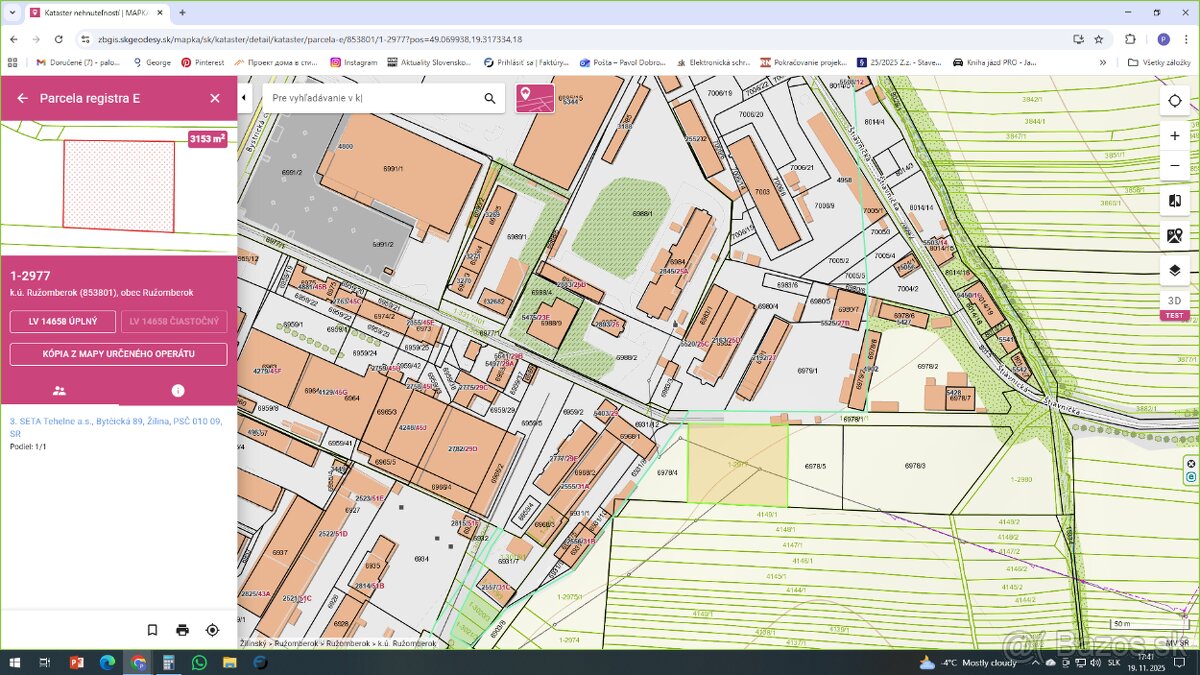This screenshot has height=675, width=1200.
Task: Click Kópia z mapy určeného operátu button
Action: 118,354
